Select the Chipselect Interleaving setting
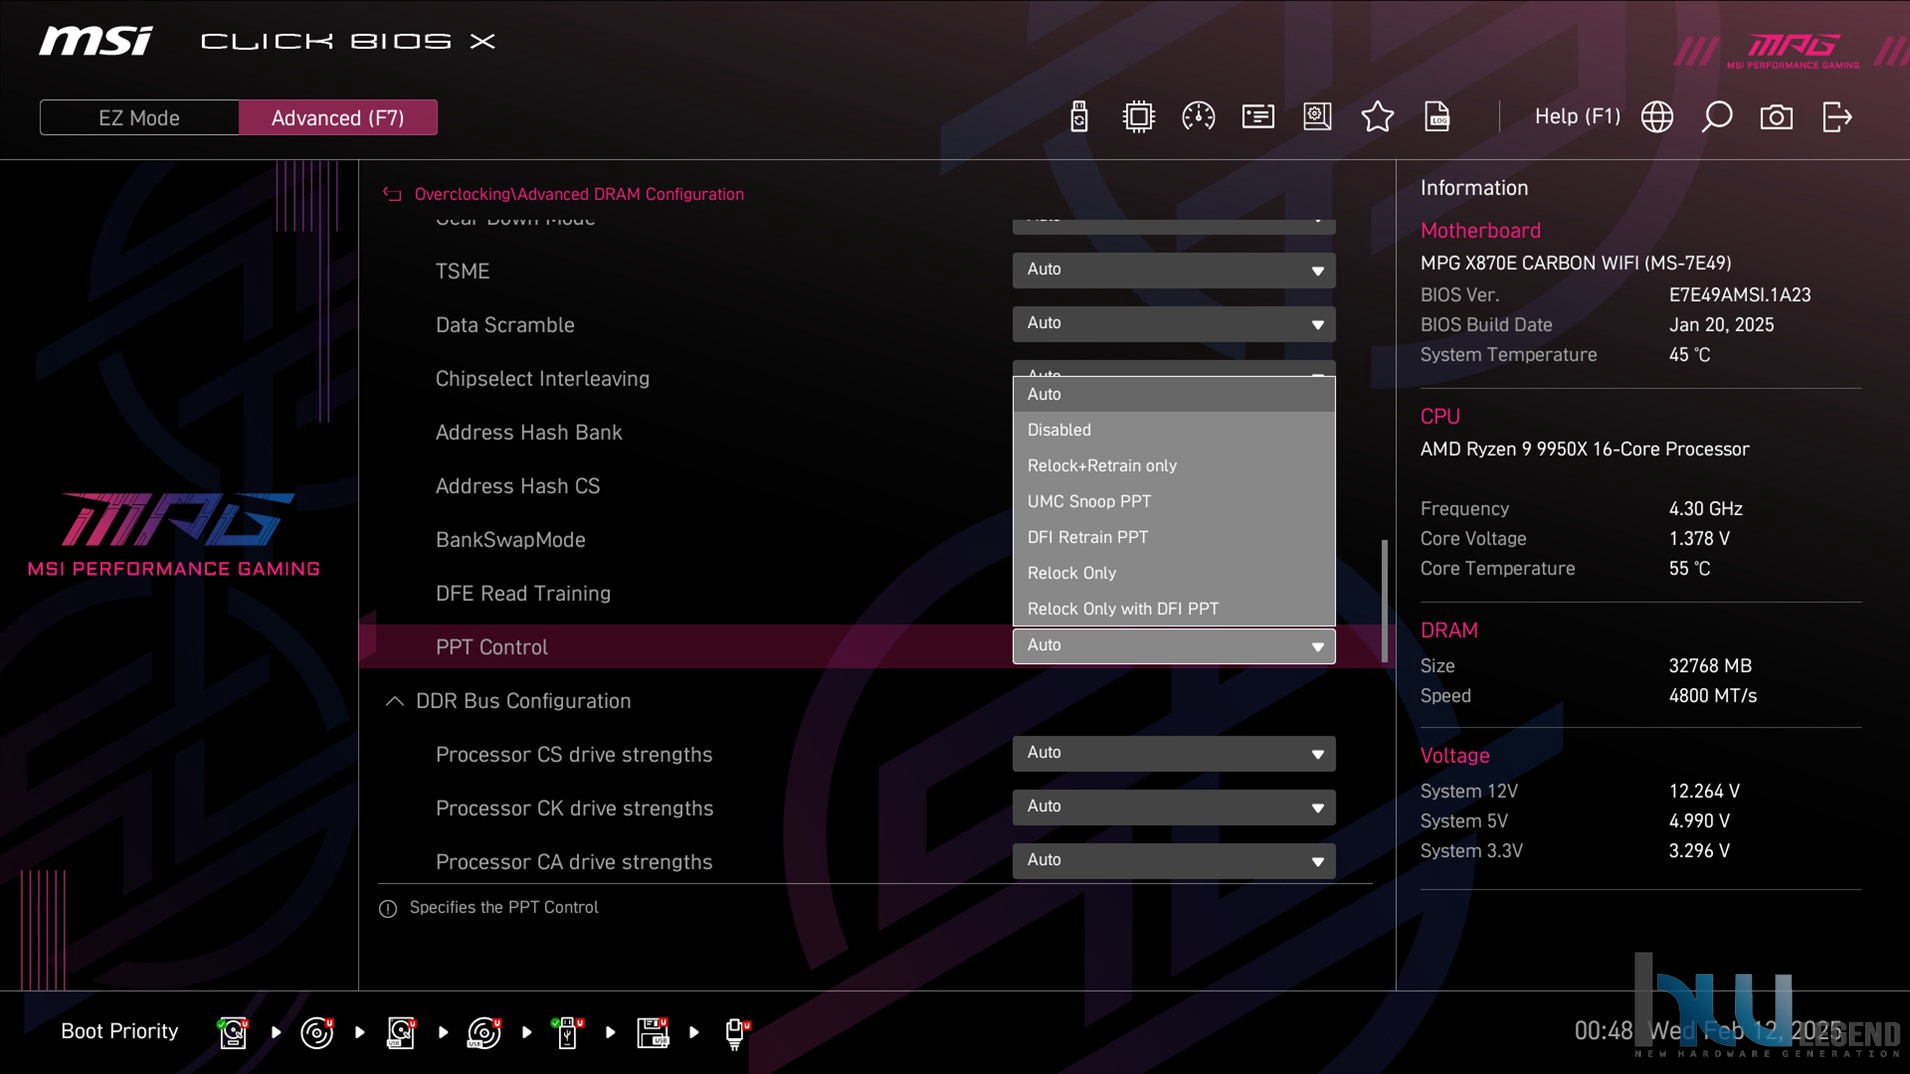 click(542, 379)
